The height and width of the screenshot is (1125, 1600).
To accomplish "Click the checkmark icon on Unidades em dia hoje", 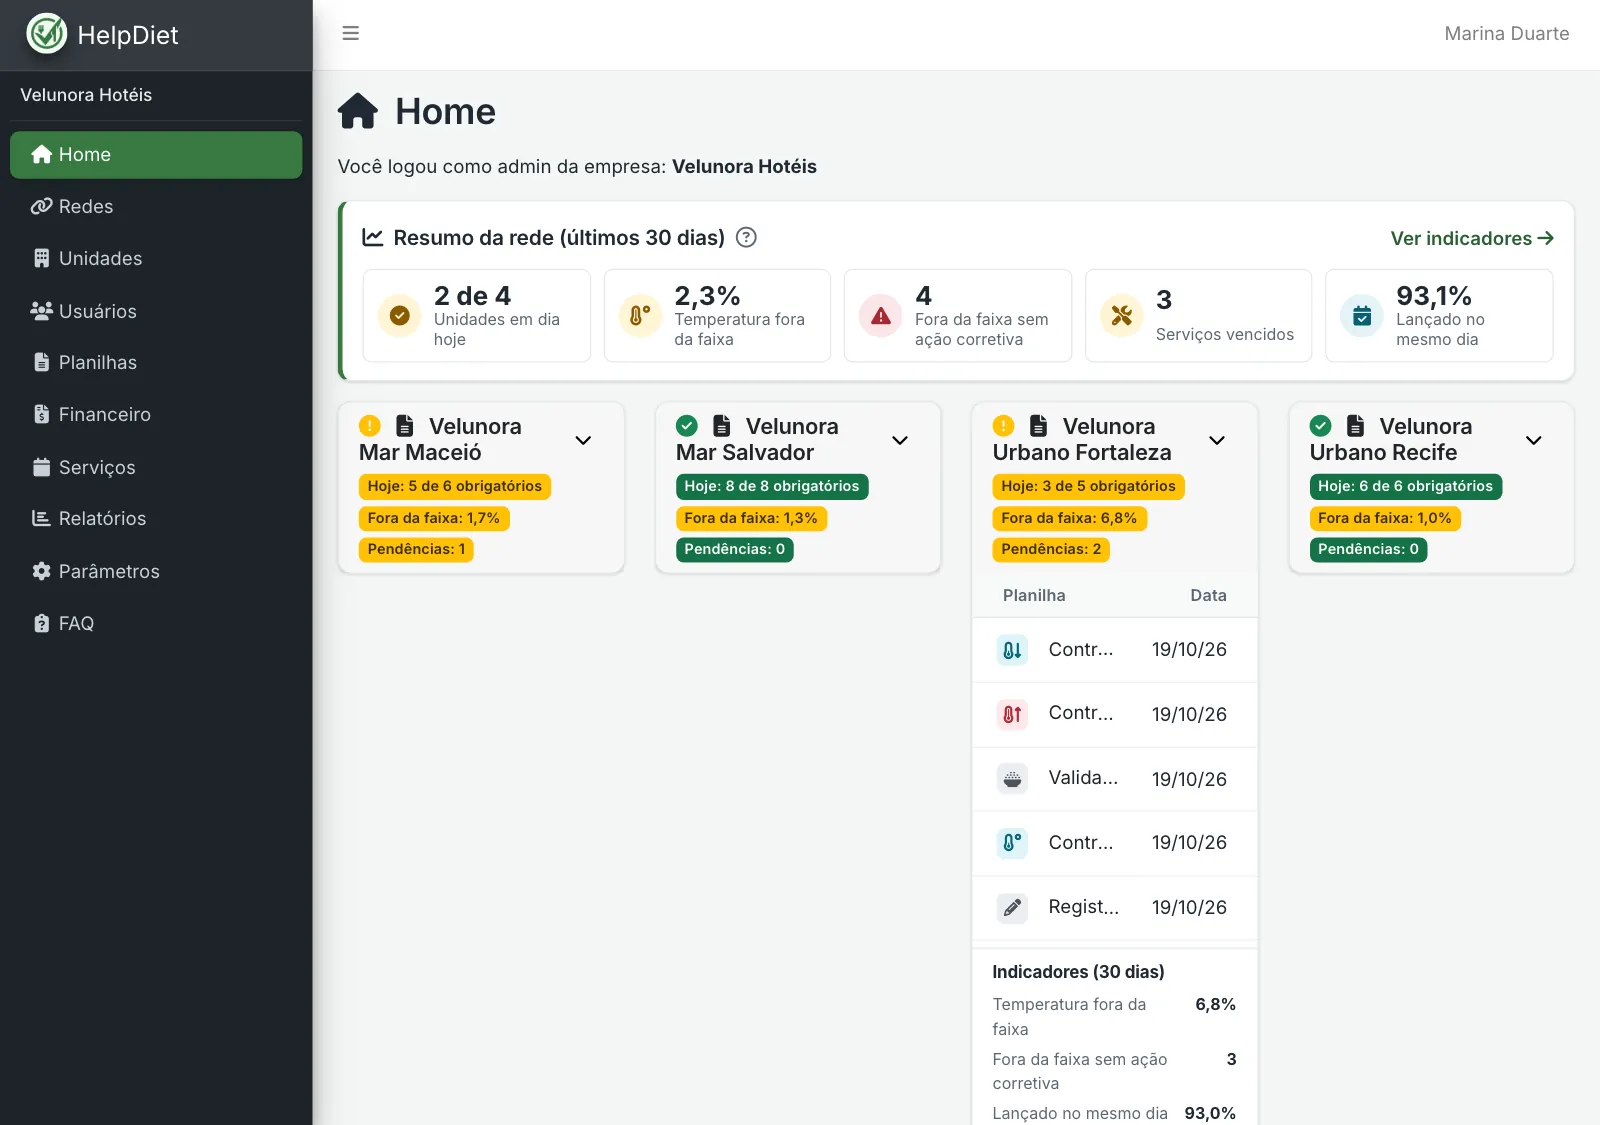I will coord(399,316).
